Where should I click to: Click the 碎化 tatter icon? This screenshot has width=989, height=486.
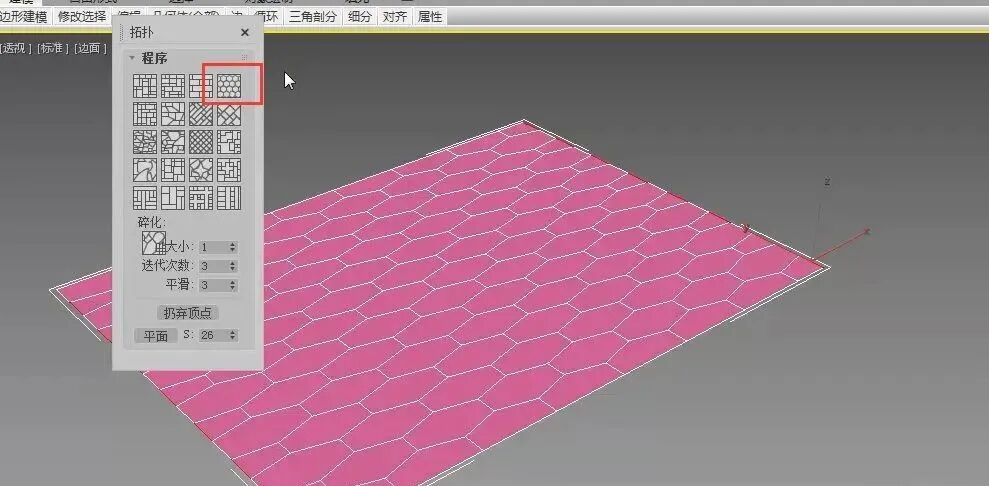[154, 244]
